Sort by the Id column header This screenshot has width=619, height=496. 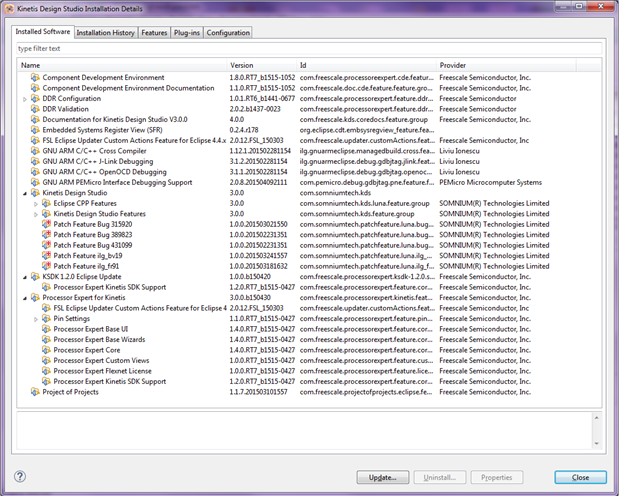coord(366,65)
